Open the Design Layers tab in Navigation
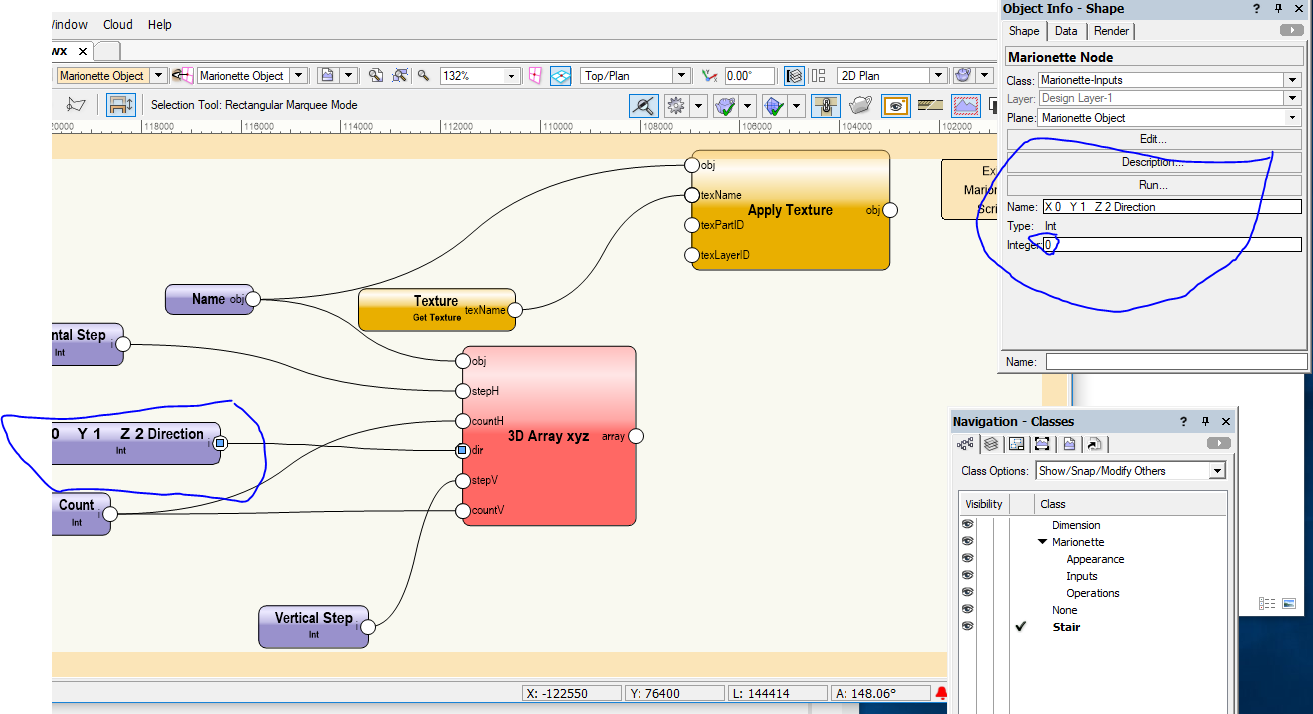Screen dimensions: 1313x714 tap(991, 445)
